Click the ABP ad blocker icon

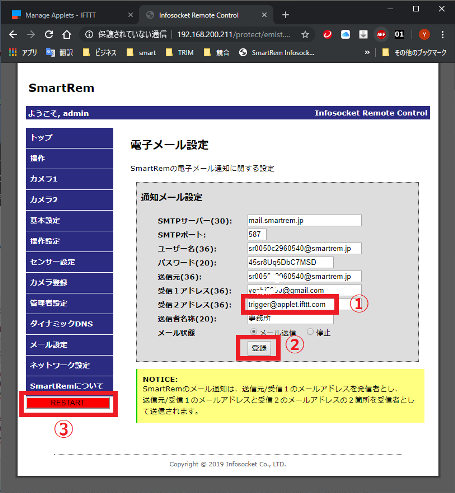tap(381, 34)
